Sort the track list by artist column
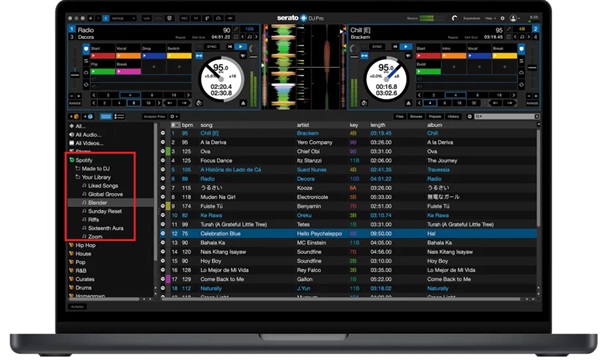The height and width of the screenshot is (360, 600). (303, 125)
